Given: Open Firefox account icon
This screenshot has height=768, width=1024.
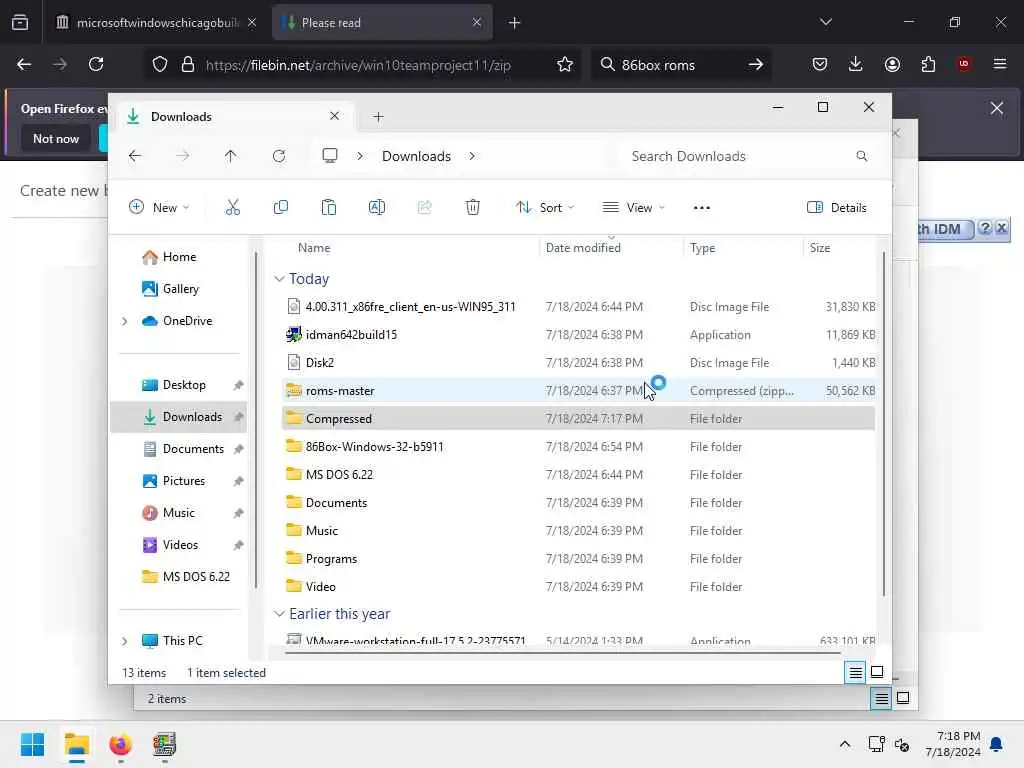Looking at the screenshot, I should (892, 64).
